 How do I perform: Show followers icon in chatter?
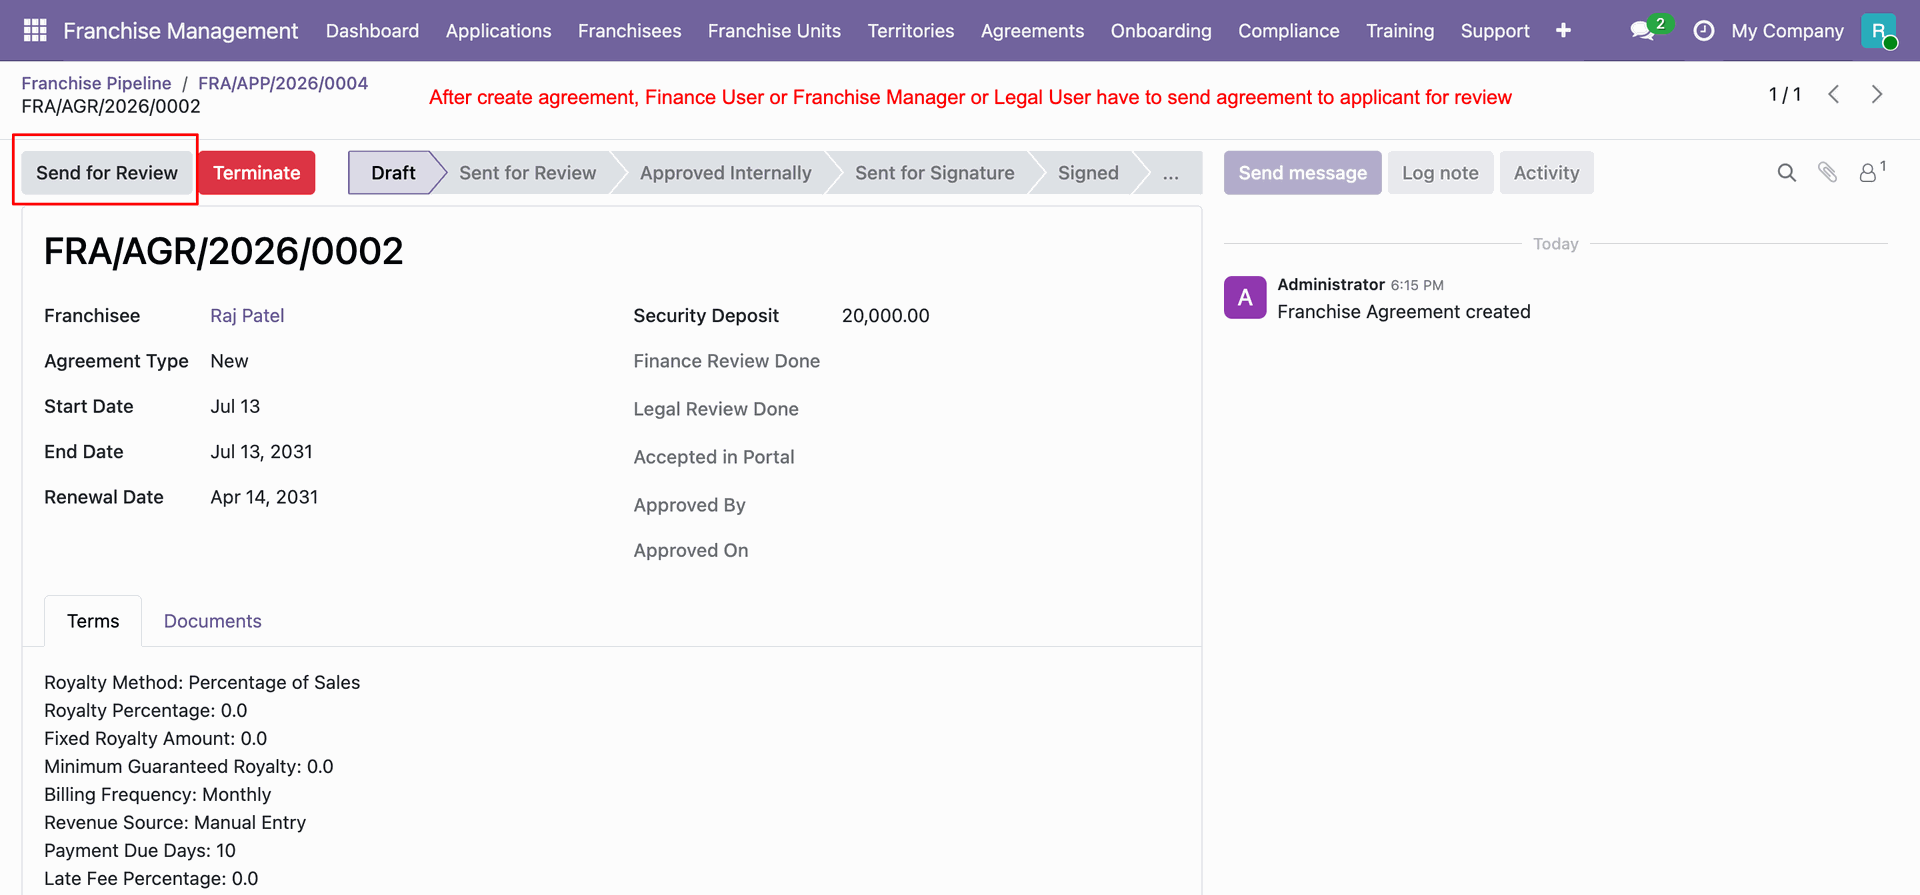coord(1871,172)
